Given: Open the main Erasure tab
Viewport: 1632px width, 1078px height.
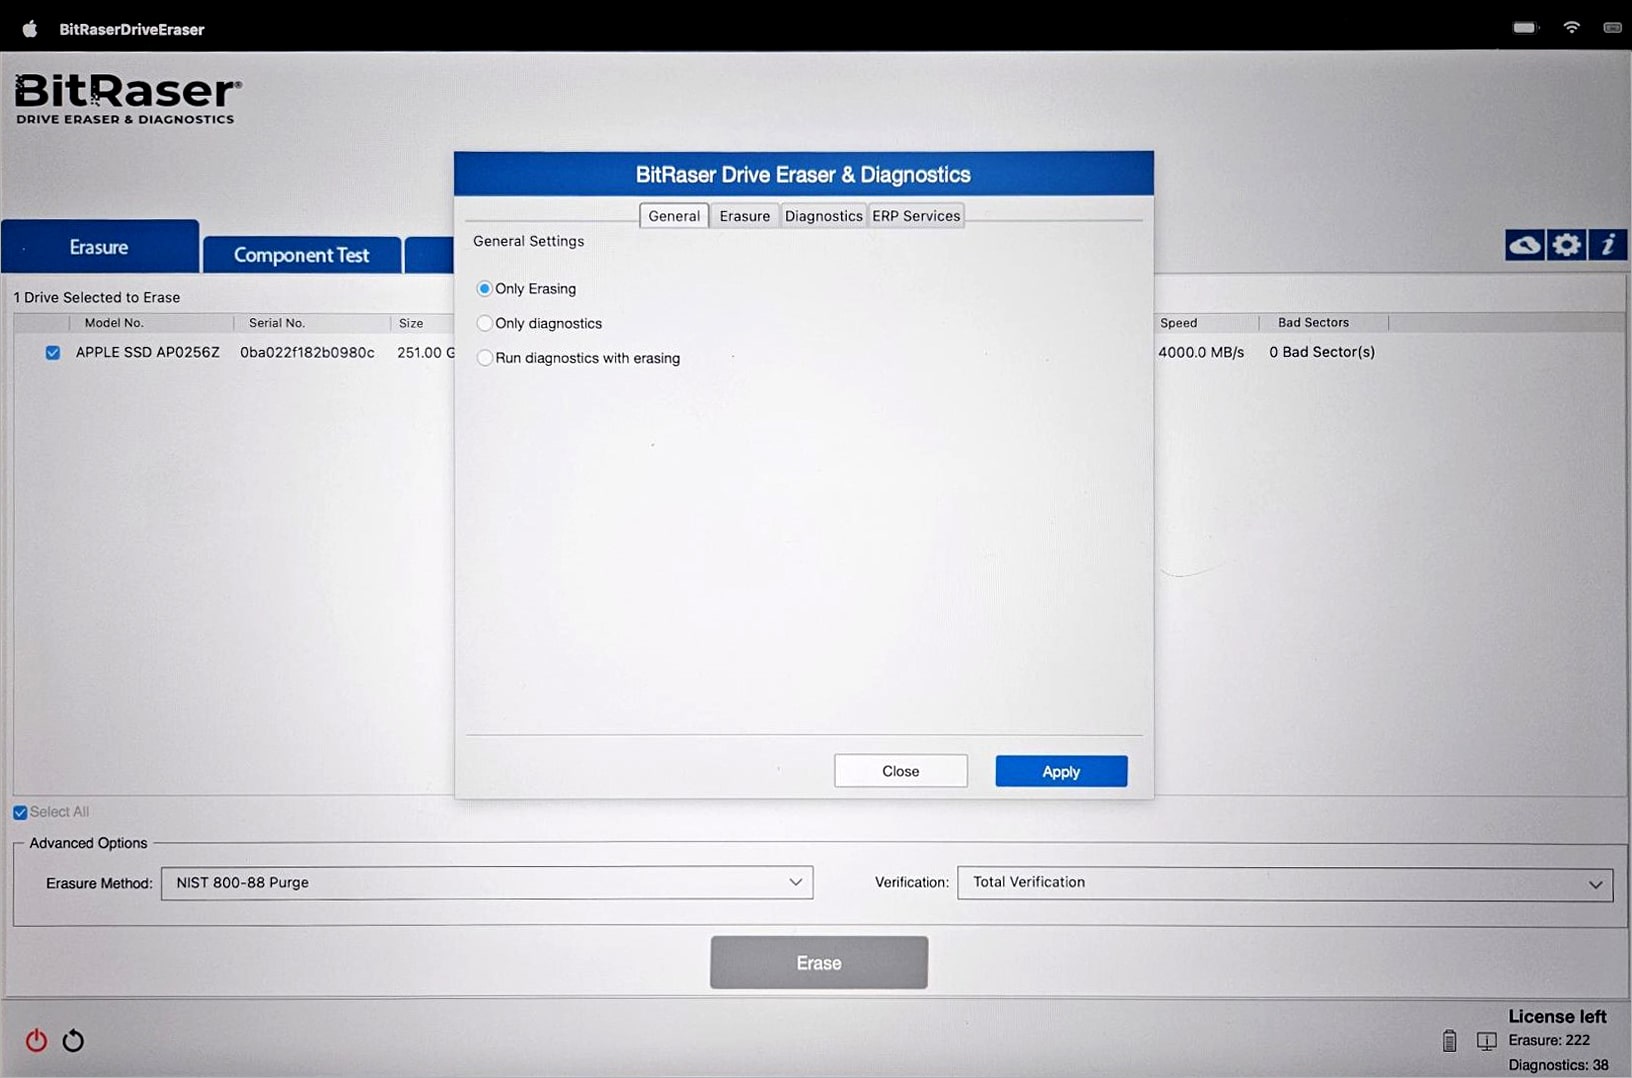Looking at the screenshot, I should coord(99,247).
